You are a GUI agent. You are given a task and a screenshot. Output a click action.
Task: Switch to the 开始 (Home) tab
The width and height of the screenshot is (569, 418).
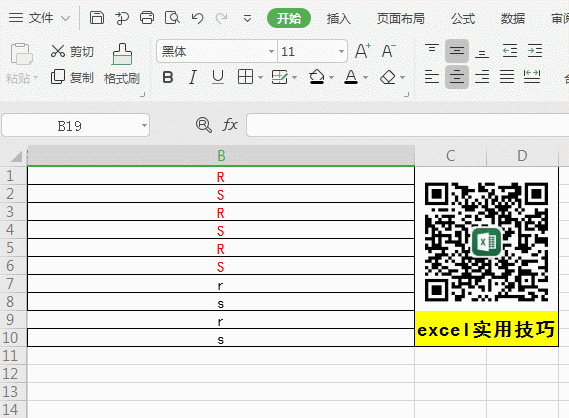[289, 18]
